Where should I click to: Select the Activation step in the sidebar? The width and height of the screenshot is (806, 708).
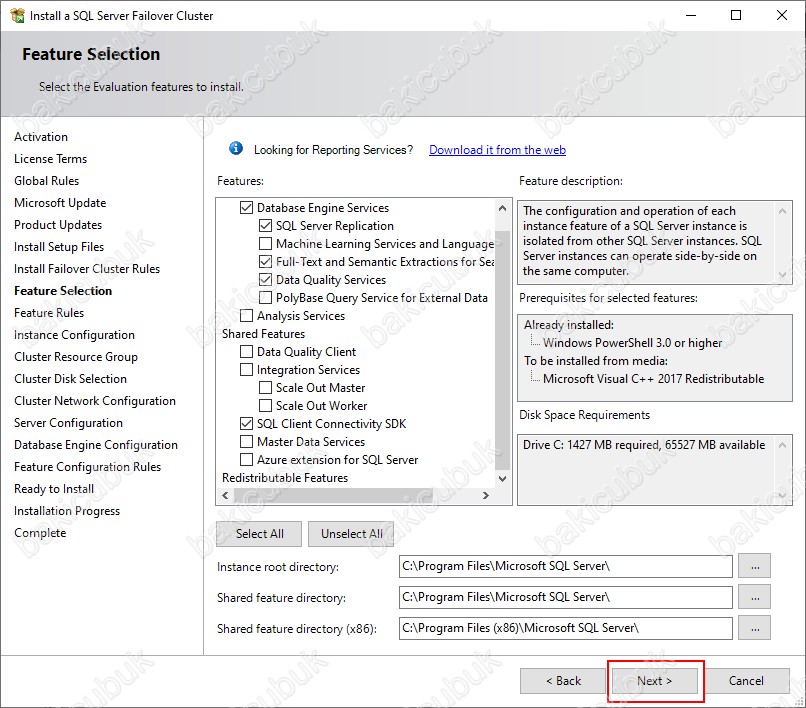point(41,137)
